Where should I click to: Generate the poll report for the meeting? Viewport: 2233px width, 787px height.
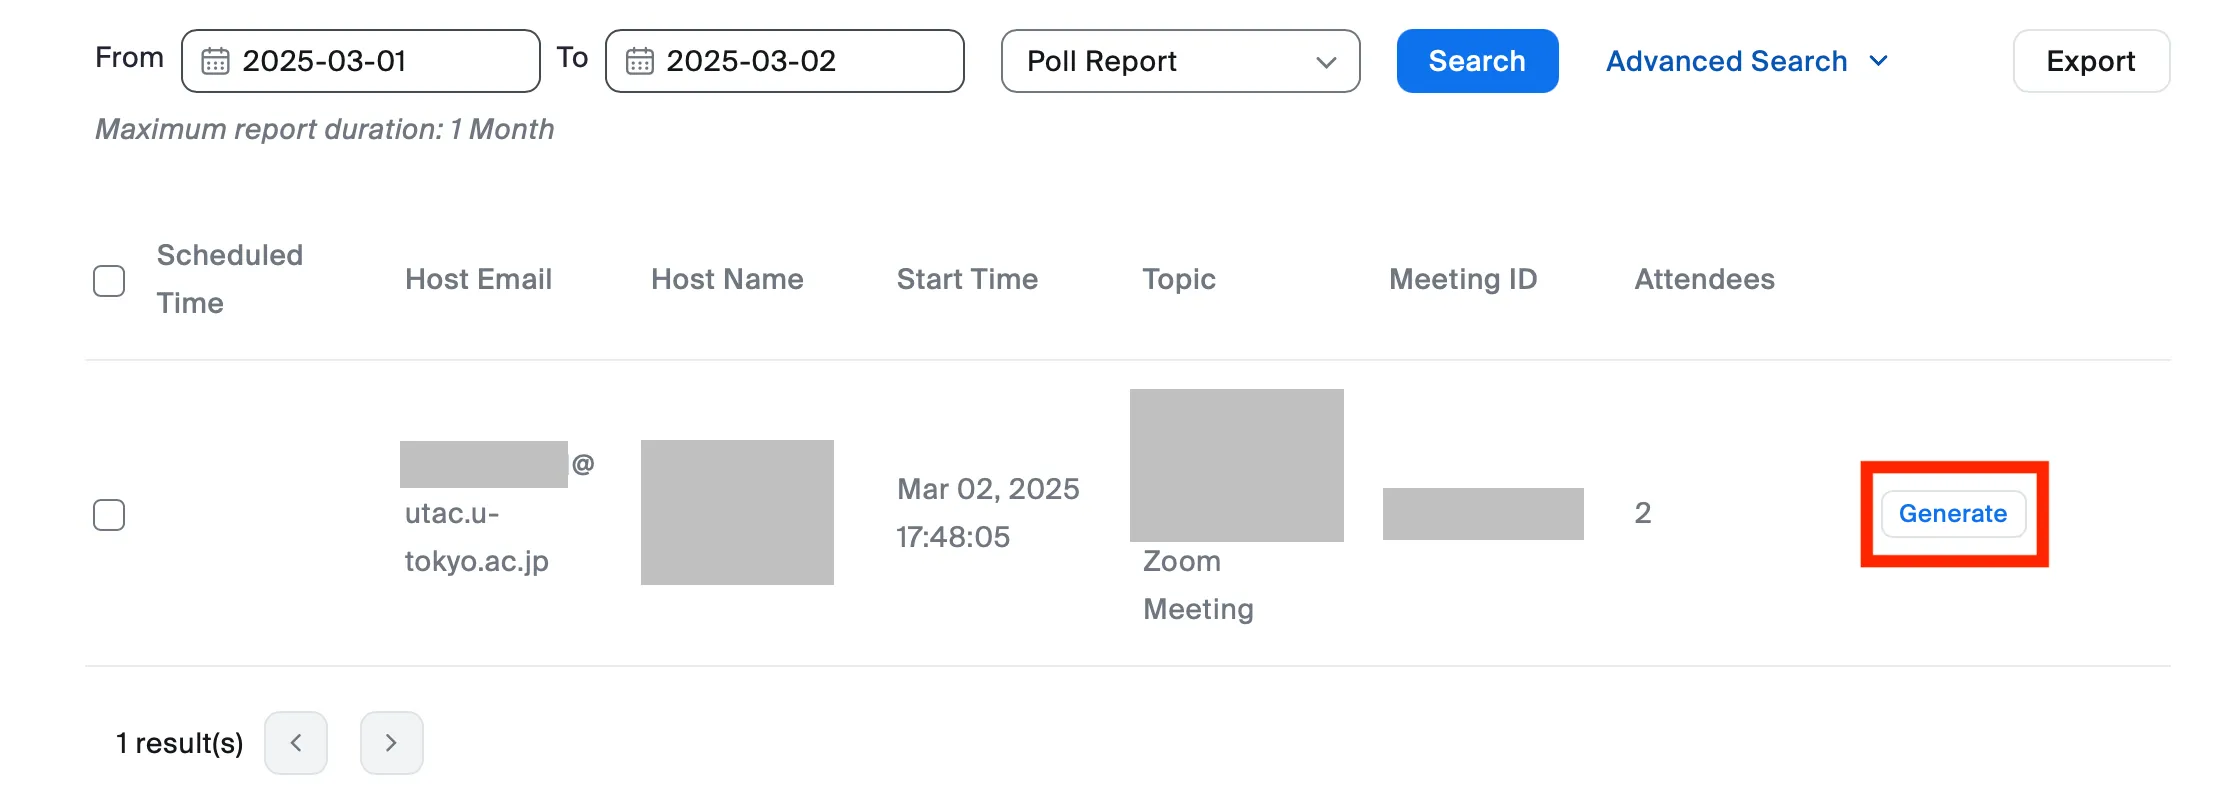coord(1952,513)
